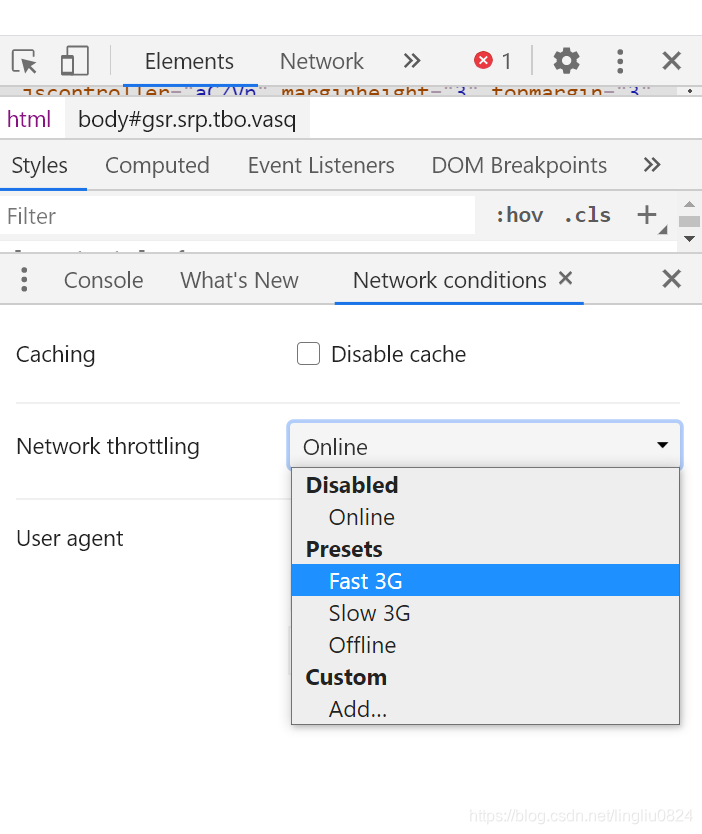Open the Event Listeners tab
Image resolution: width=702 pixels, height=834 pixels.
click(x=321, y=165)
